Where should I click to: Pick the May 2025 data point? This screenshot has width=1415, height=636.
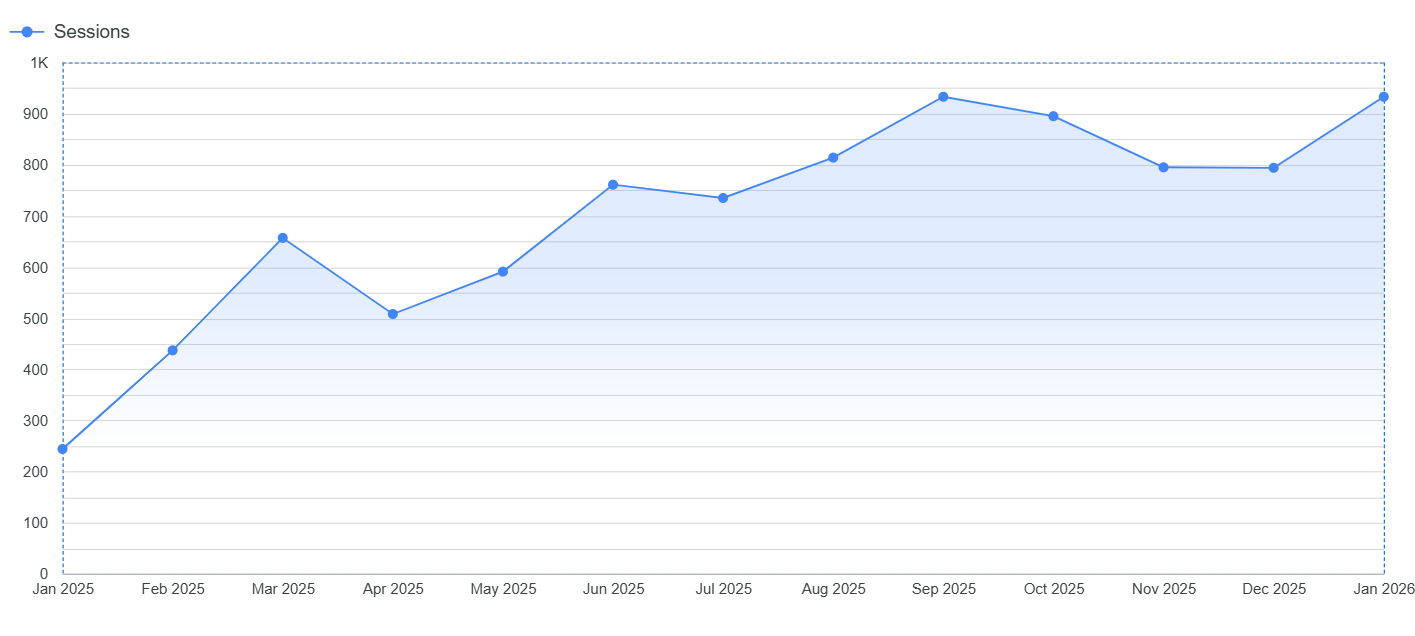(503, 272)
